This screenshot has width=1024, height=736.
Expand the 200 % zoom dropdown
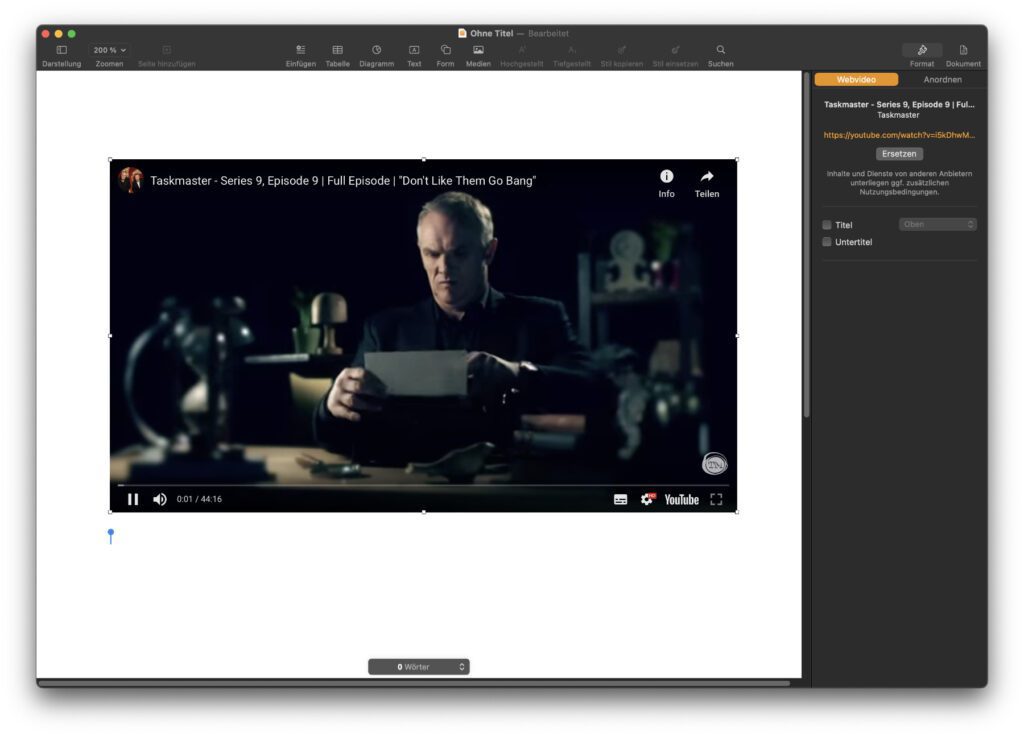click(x=109, y=50)
